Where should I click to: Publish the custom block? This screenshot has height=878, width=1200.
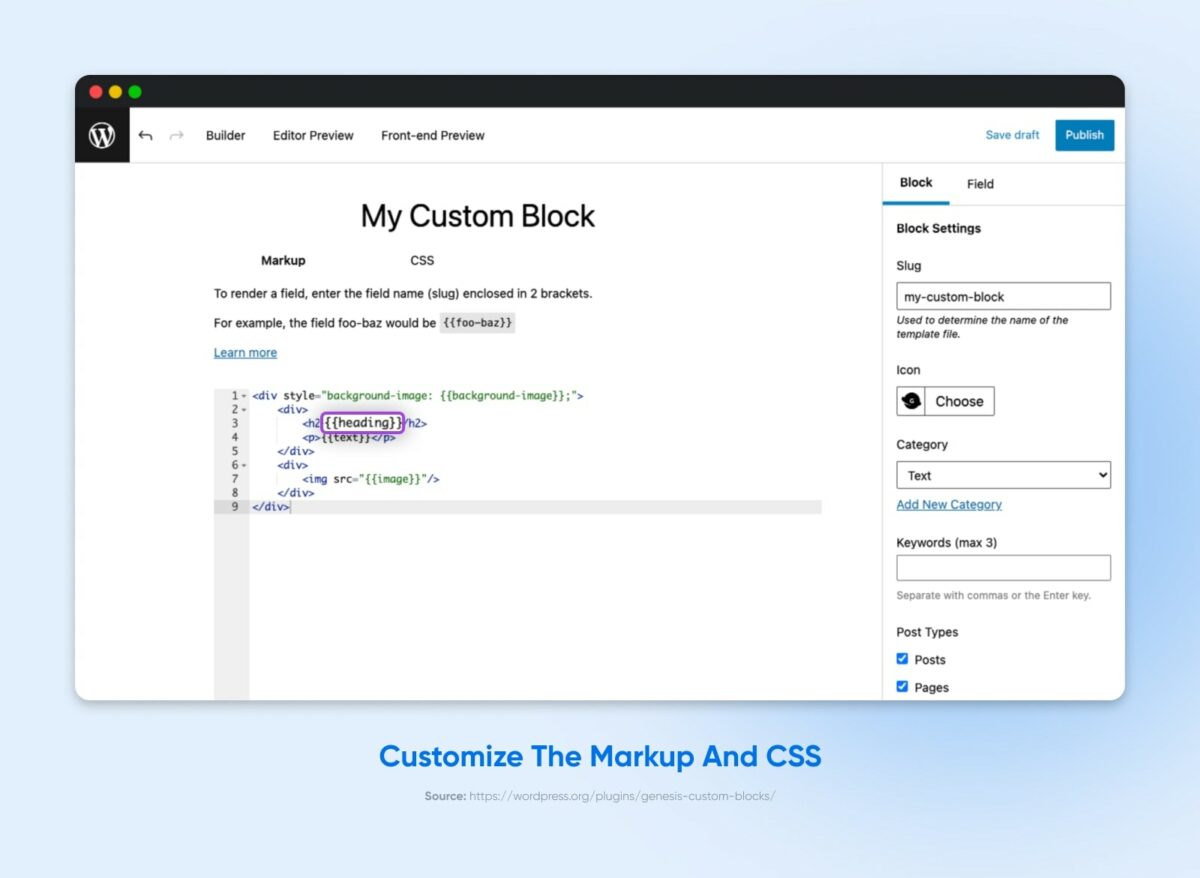pyautogui.click(x=1084, y=135)
